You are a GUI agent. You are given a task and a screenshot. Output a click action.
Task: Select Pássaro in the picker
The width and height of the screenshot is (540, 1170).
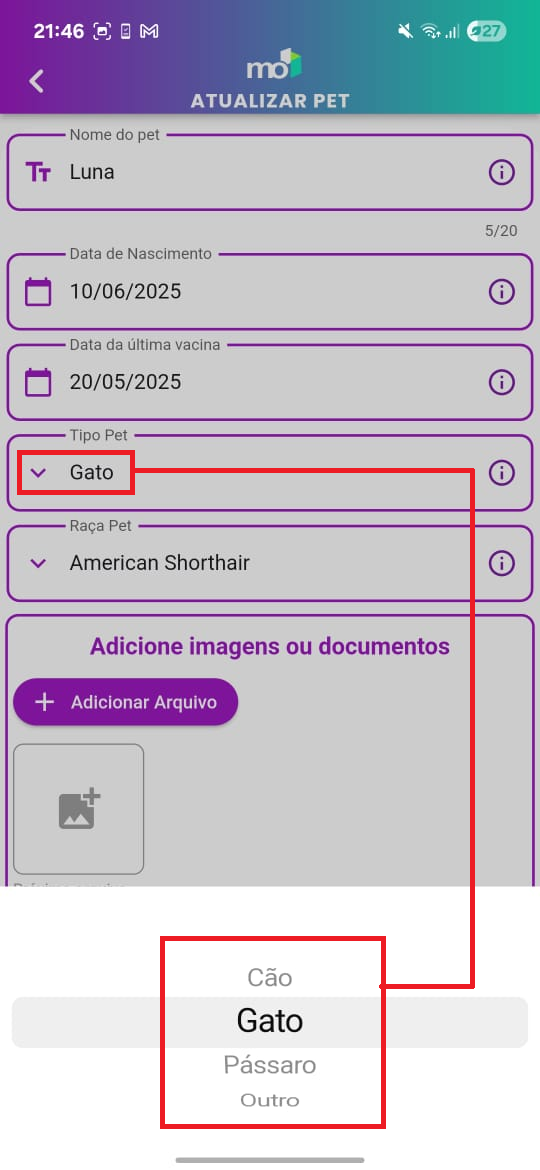coord(270,1065)
